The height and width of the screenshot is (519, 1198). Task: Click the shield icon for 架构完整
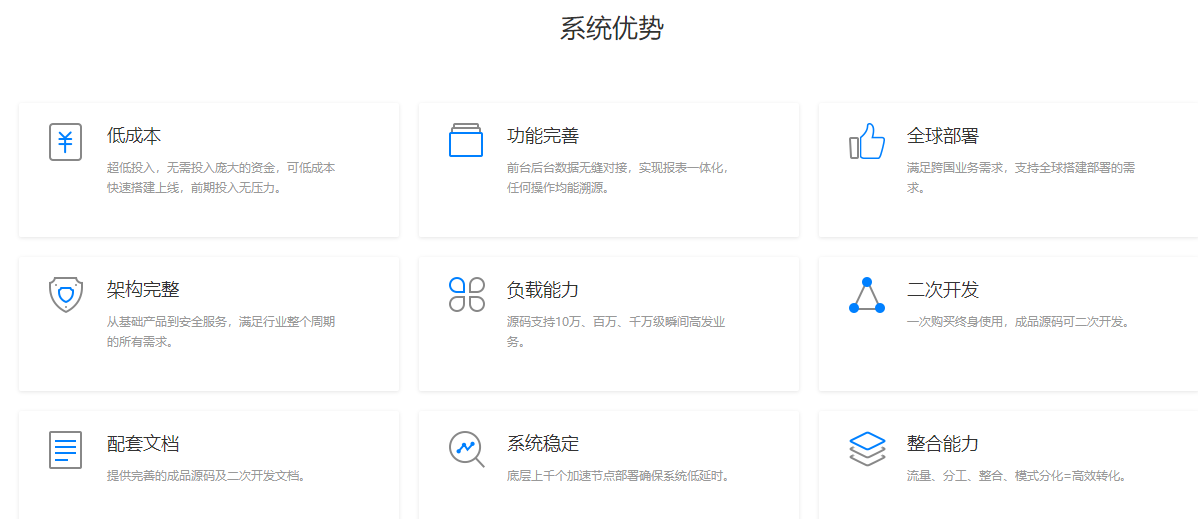tap(66, 295)
